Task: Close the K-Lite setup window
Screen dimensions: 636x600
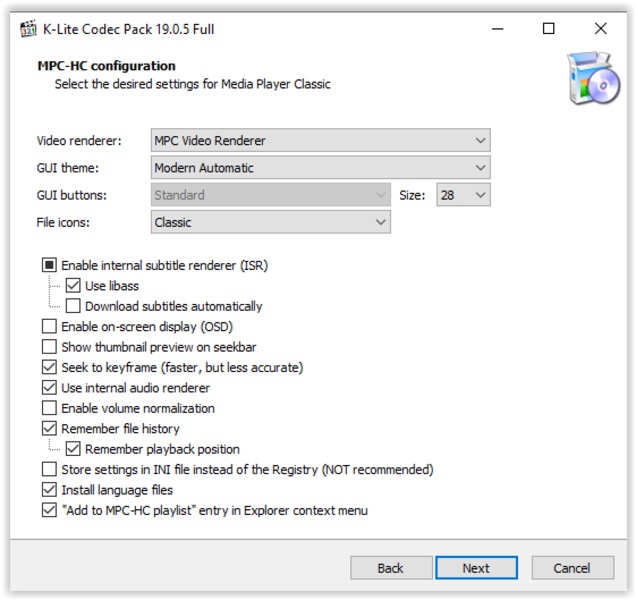Action: (x=600, y=28)
